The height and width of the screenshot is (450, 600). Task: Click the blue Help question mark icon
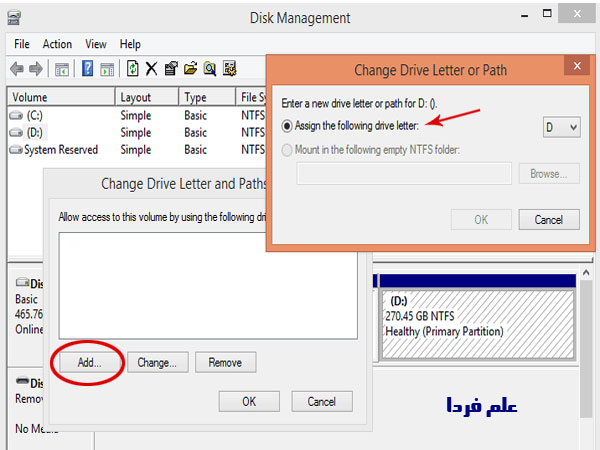[88, 68]
